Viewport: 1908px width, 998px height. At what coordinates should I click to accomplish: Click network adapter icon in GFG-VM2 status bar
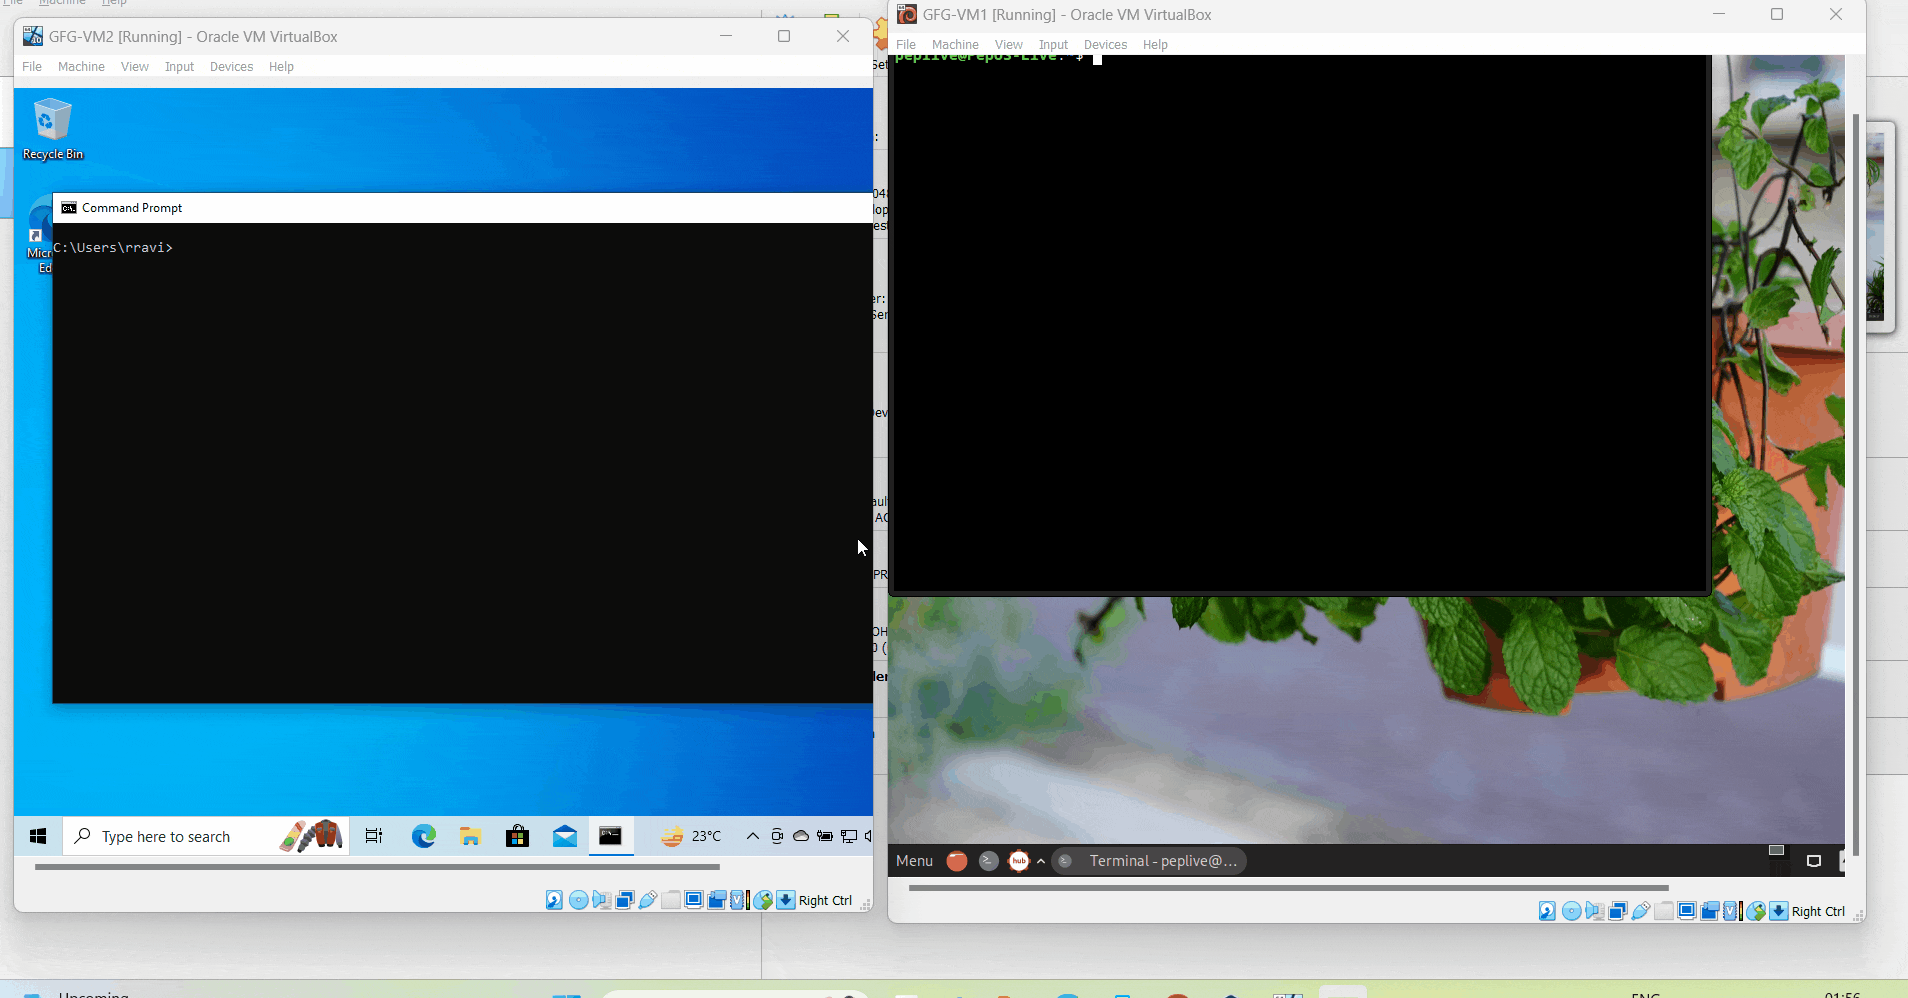(x=625, y=900)
